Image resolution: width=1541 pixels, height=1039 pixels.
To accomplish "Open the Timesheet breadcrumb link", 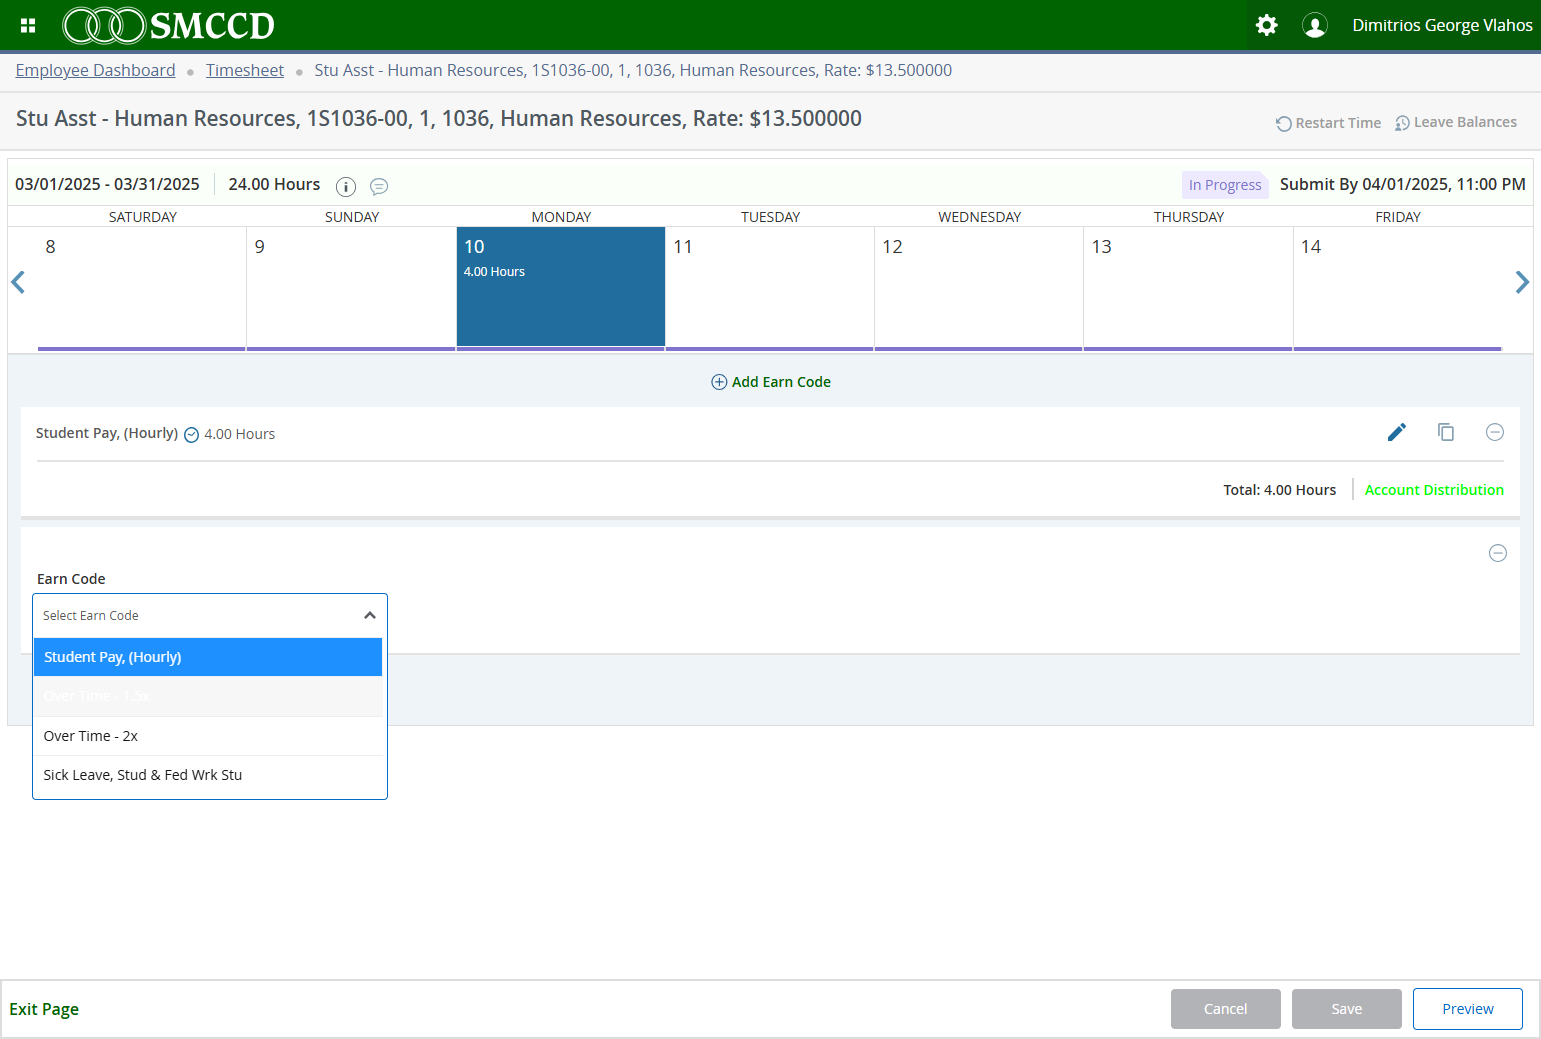I will pyautogui.click(x=245, y=70).
